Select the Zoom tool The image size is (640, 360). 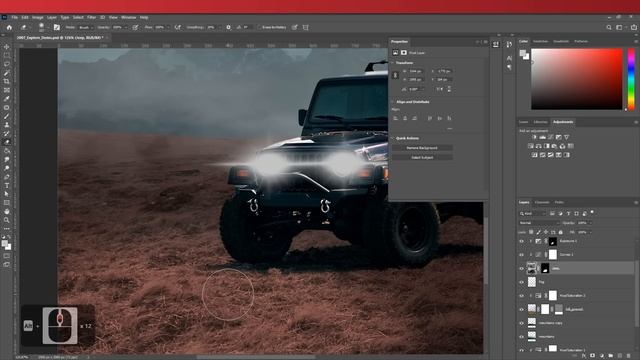(7, 220)
